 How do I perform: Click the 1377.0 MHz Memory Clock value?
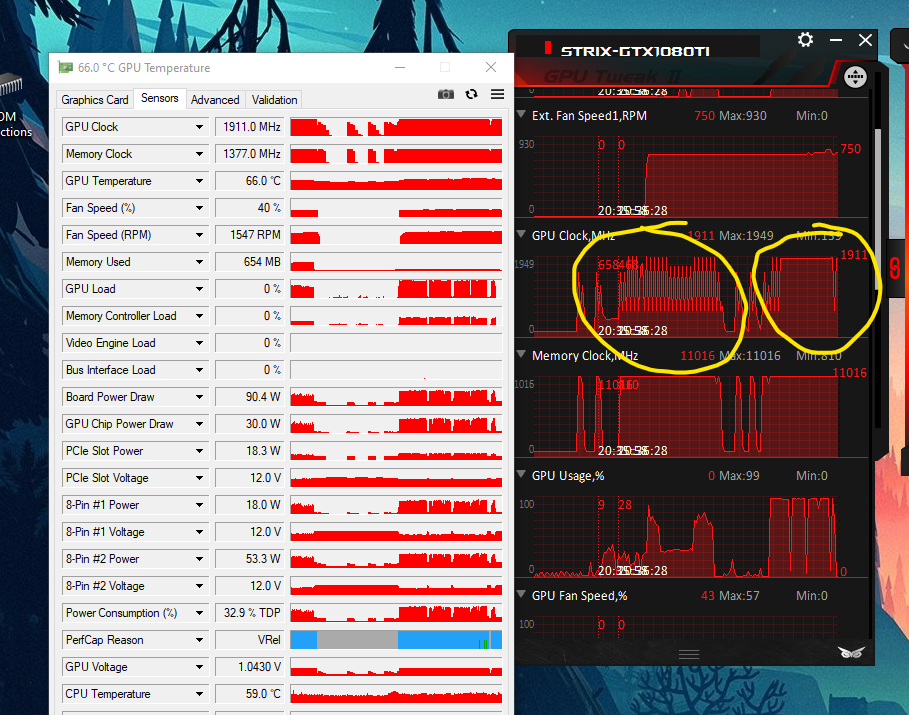pos(250,154)
